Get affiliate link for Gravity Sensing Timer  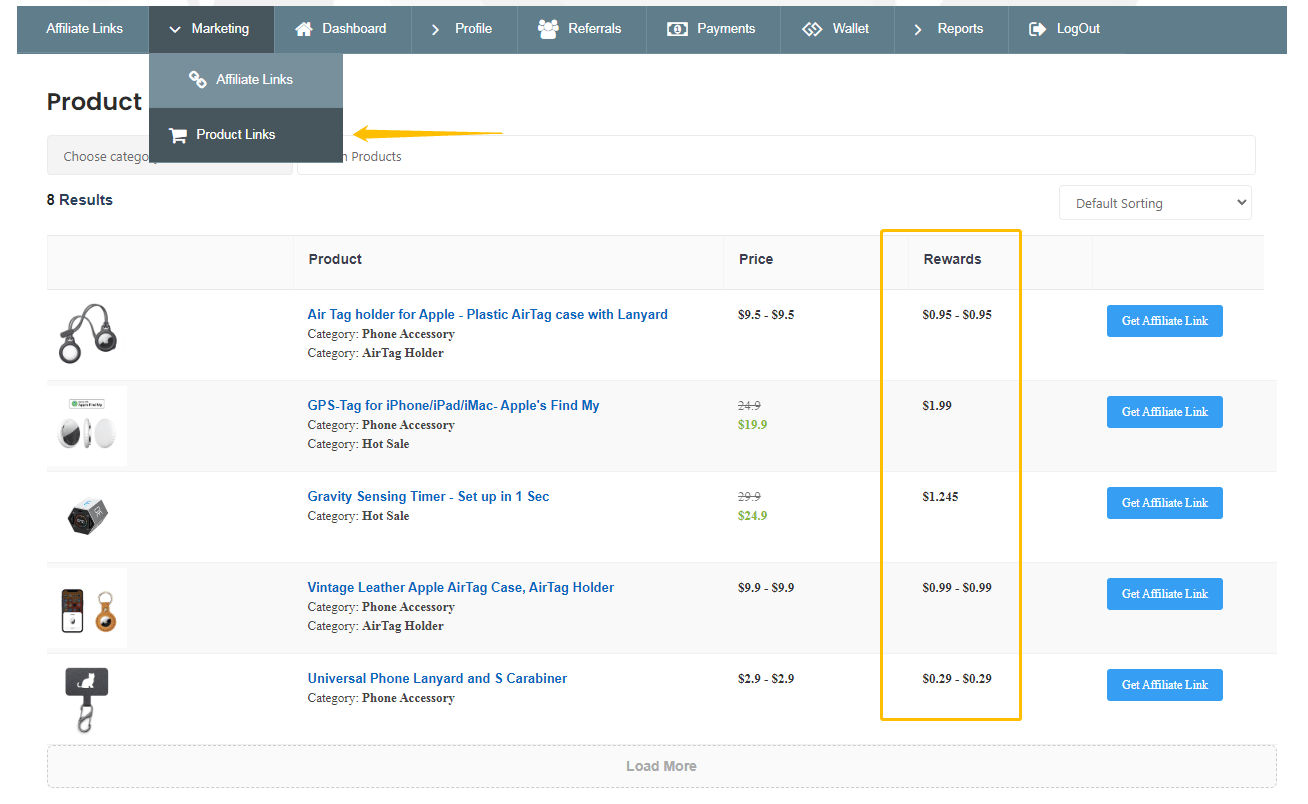coord(1164,503)
